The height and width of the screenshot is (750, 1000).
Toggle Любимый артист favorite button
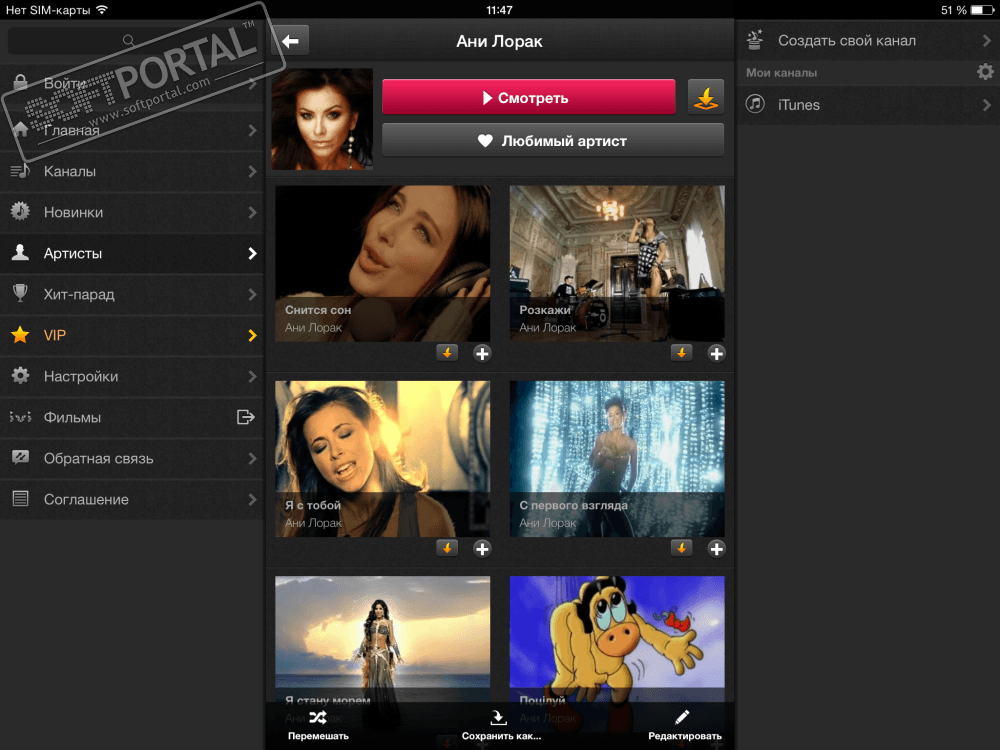(553, 140)
